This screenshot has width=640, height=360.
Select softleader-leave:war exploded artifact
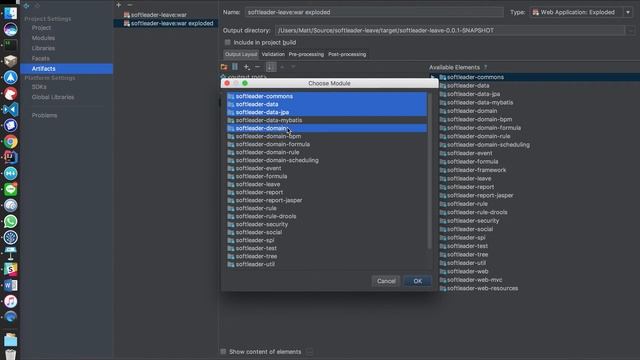point(165,23)
